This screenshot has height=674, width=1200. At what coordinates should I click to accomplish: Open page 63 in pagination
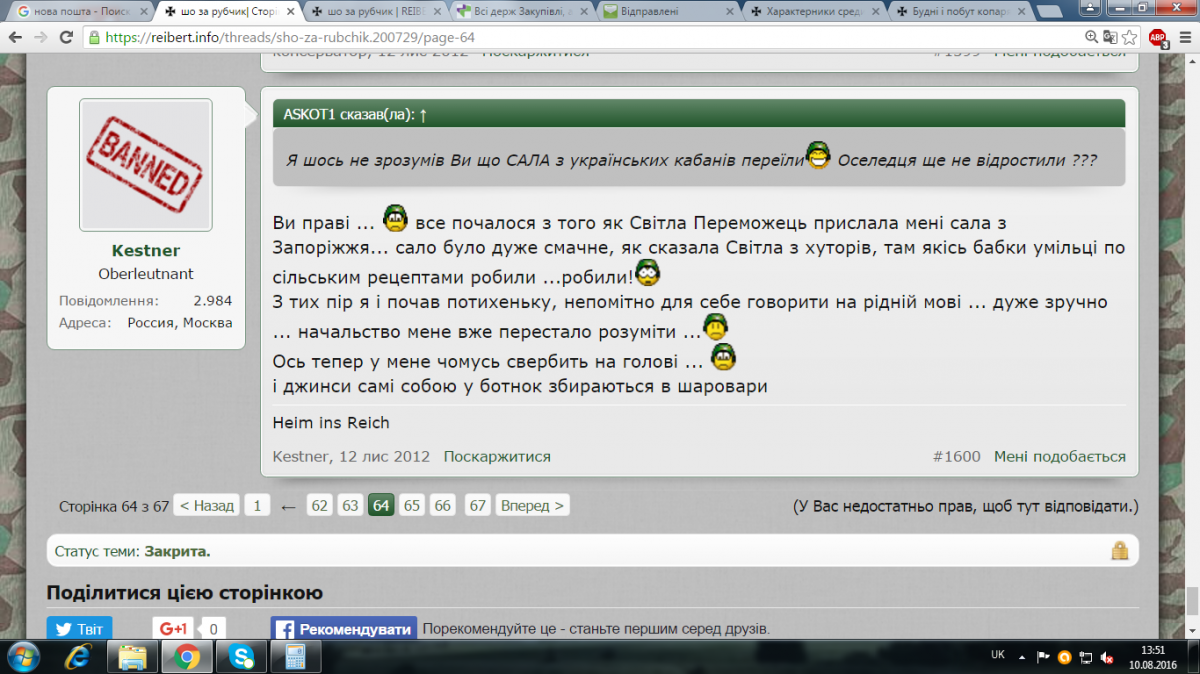point(350,506)
